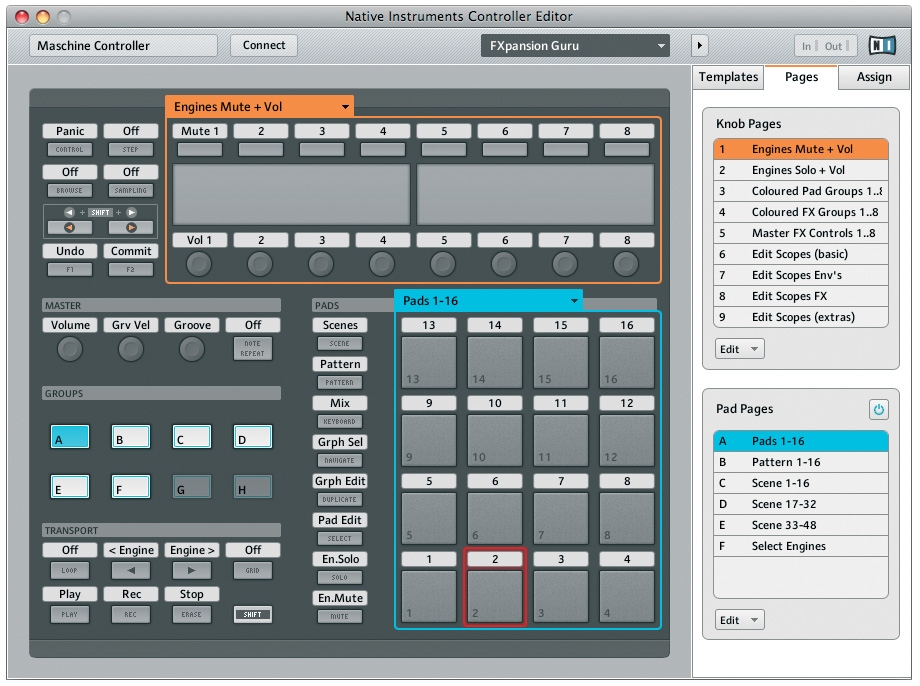Click the SELECT hardware button
The height and width of the screenshot is (686, 920).
point(340,538)
